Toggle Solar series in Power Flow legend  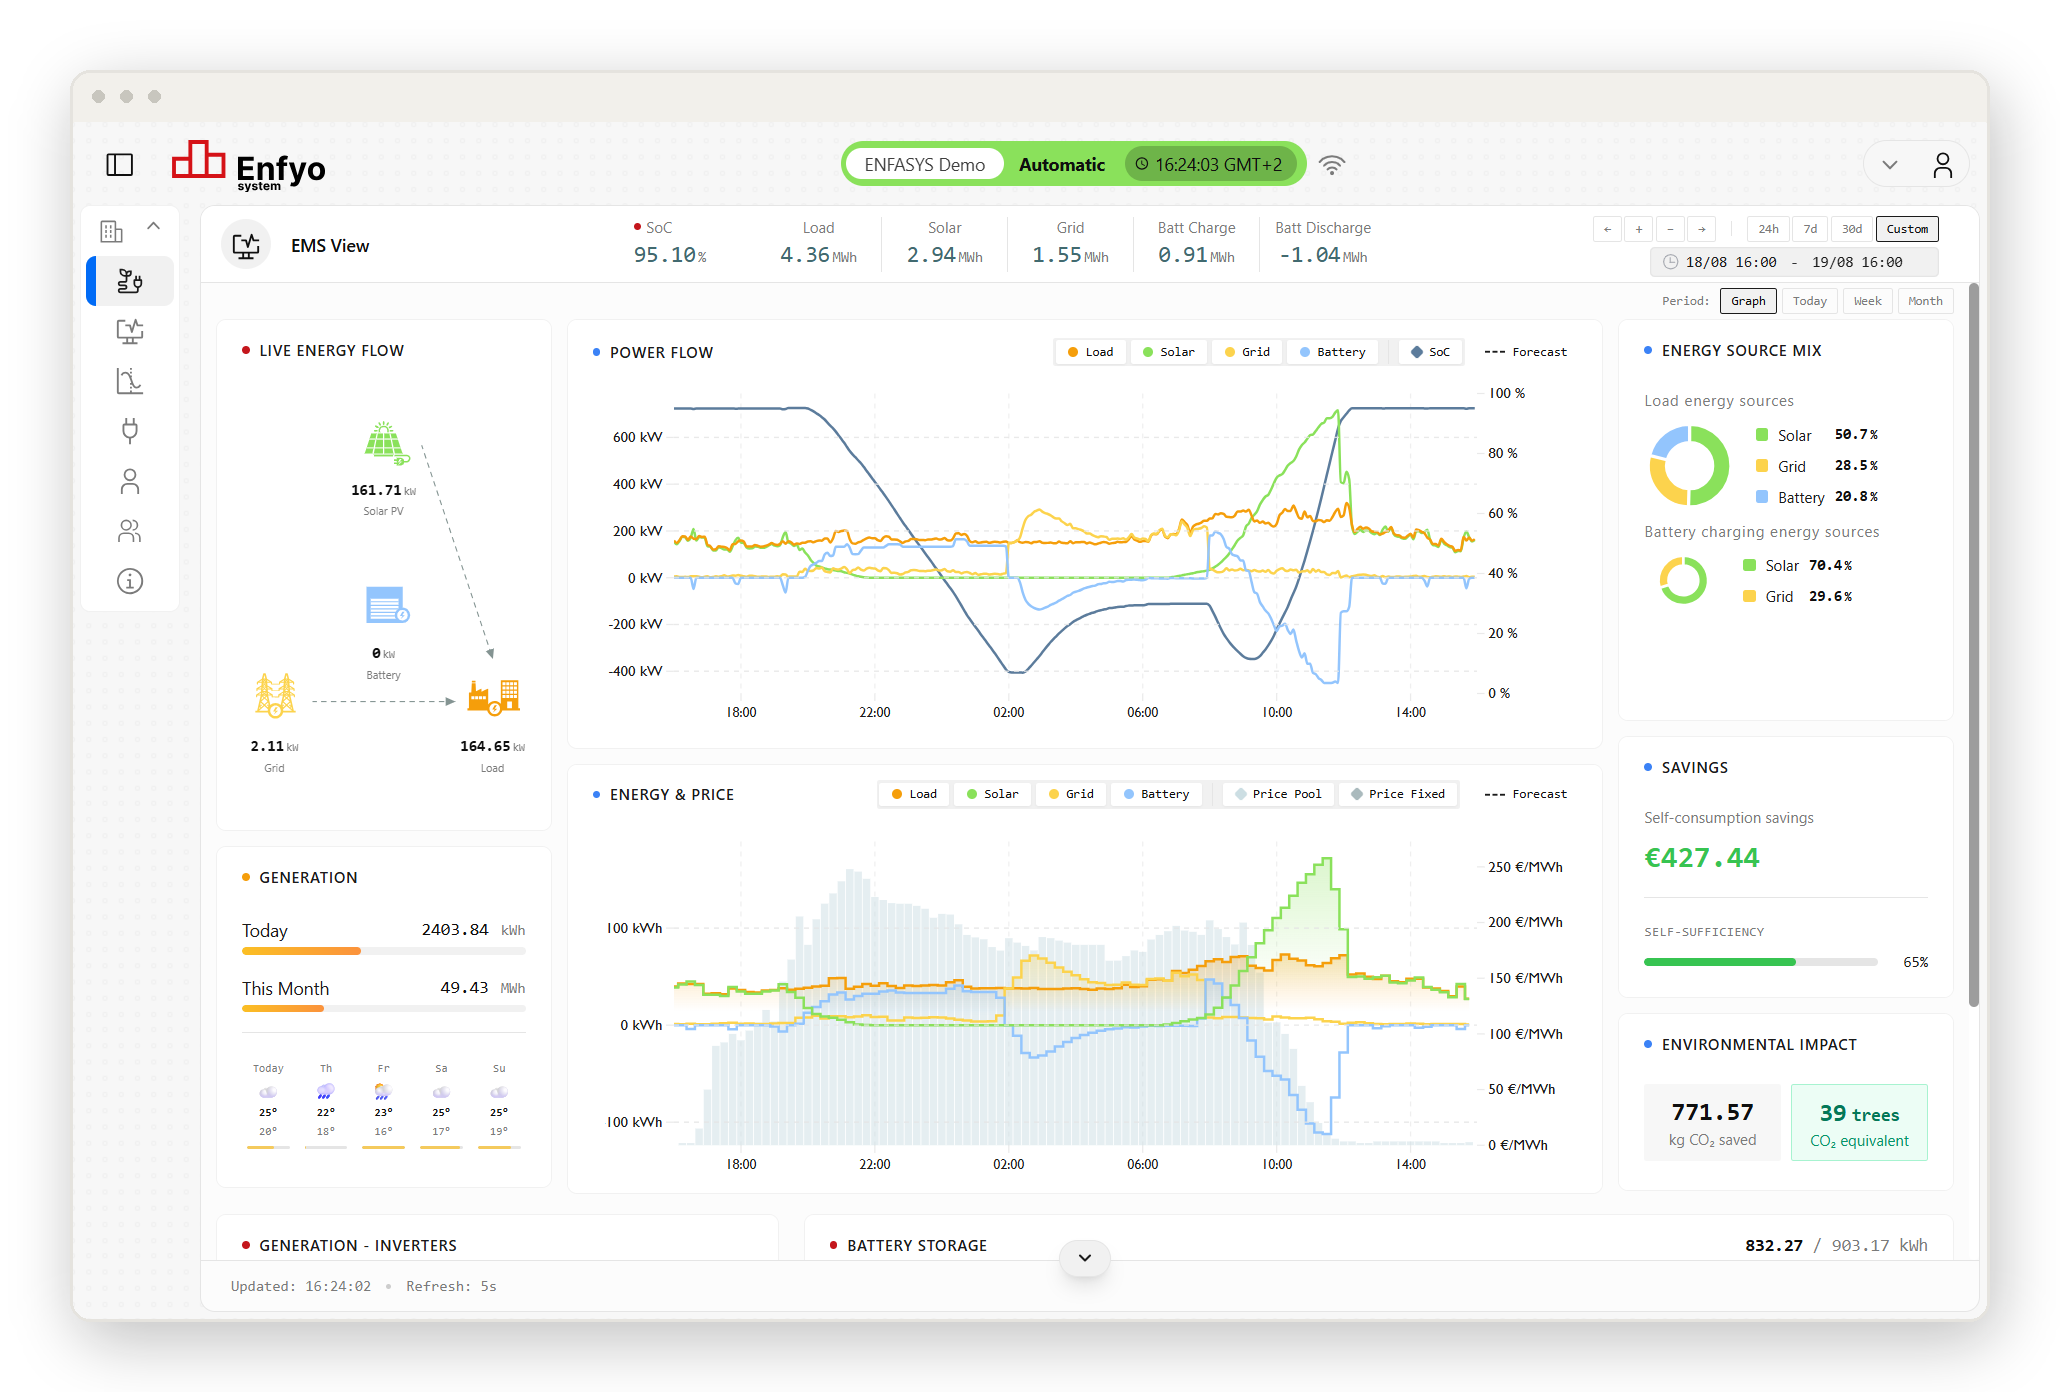click(x=1168, y=352)
